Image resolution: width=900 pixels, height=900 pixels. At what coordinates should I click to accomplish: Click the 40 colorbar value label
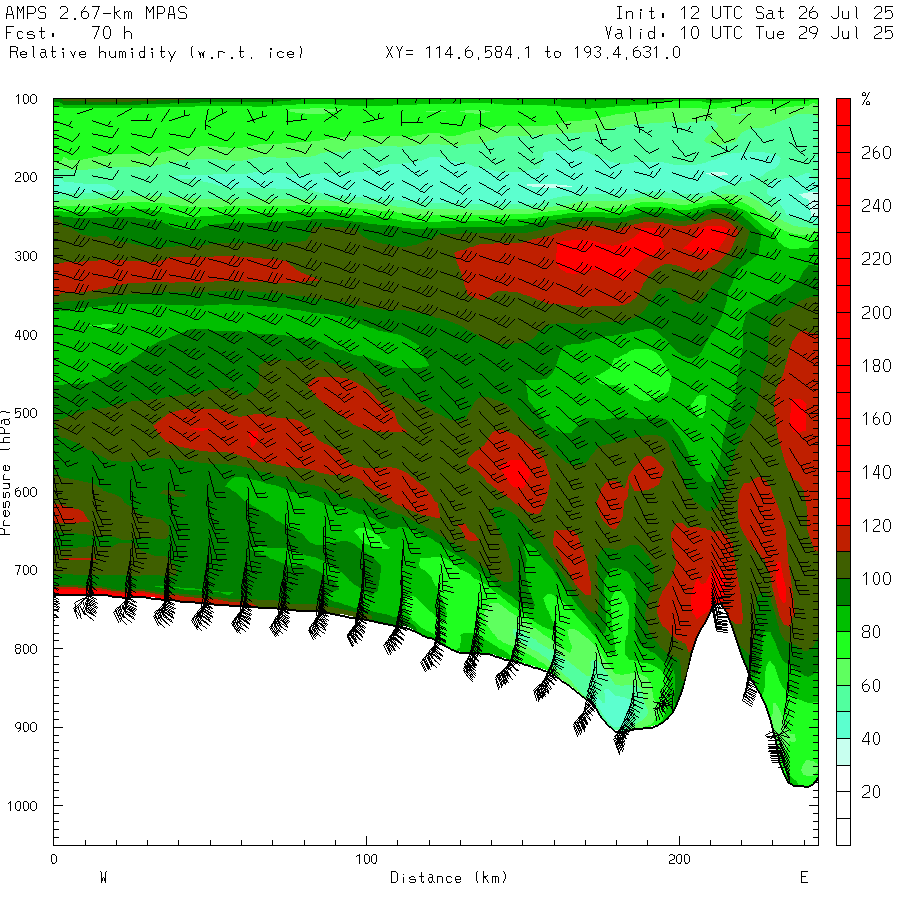point(871,739)
